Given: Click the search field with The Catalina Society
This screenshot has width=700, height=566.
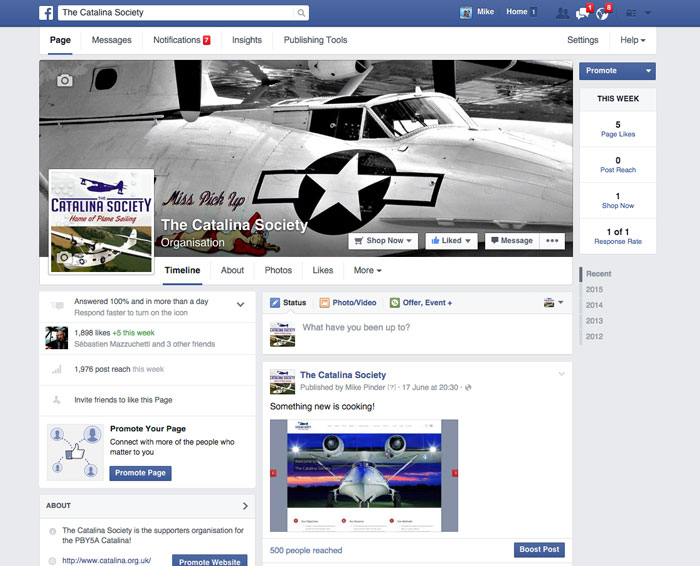Looking at the screenshot, I should click(x=176, y=13).
